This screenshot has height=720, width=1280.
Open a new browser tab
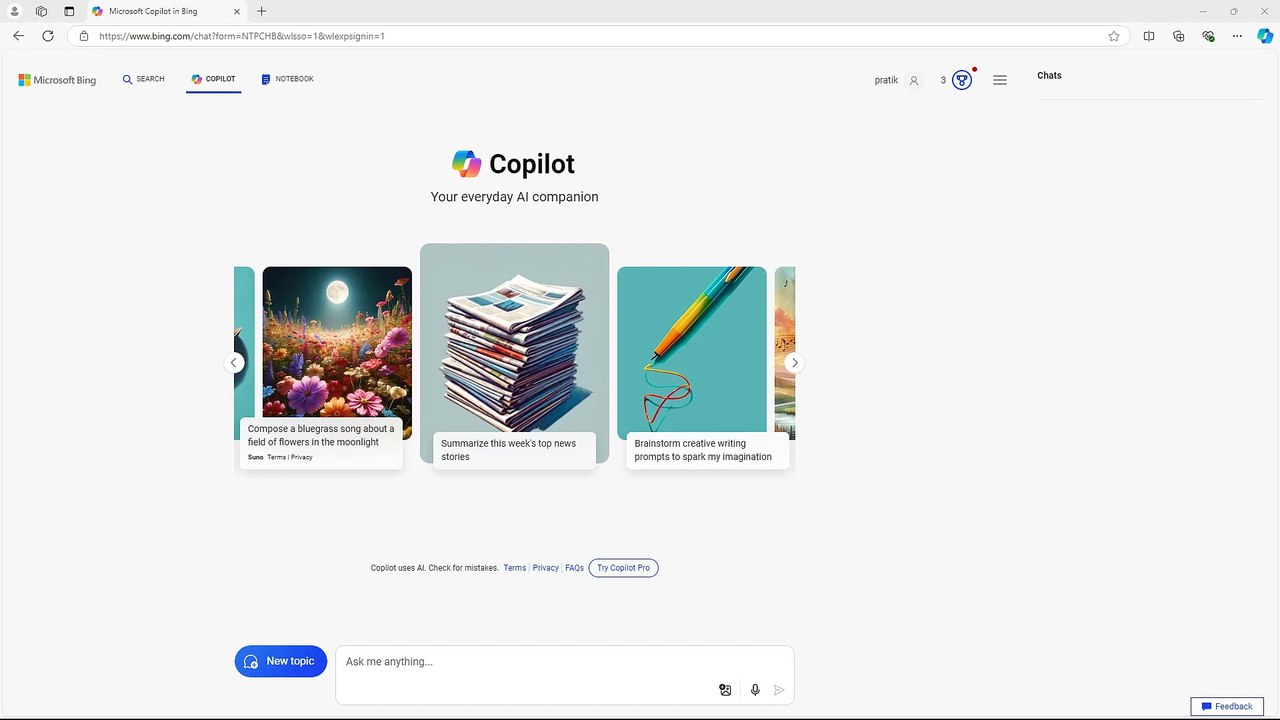coord(261,11)
